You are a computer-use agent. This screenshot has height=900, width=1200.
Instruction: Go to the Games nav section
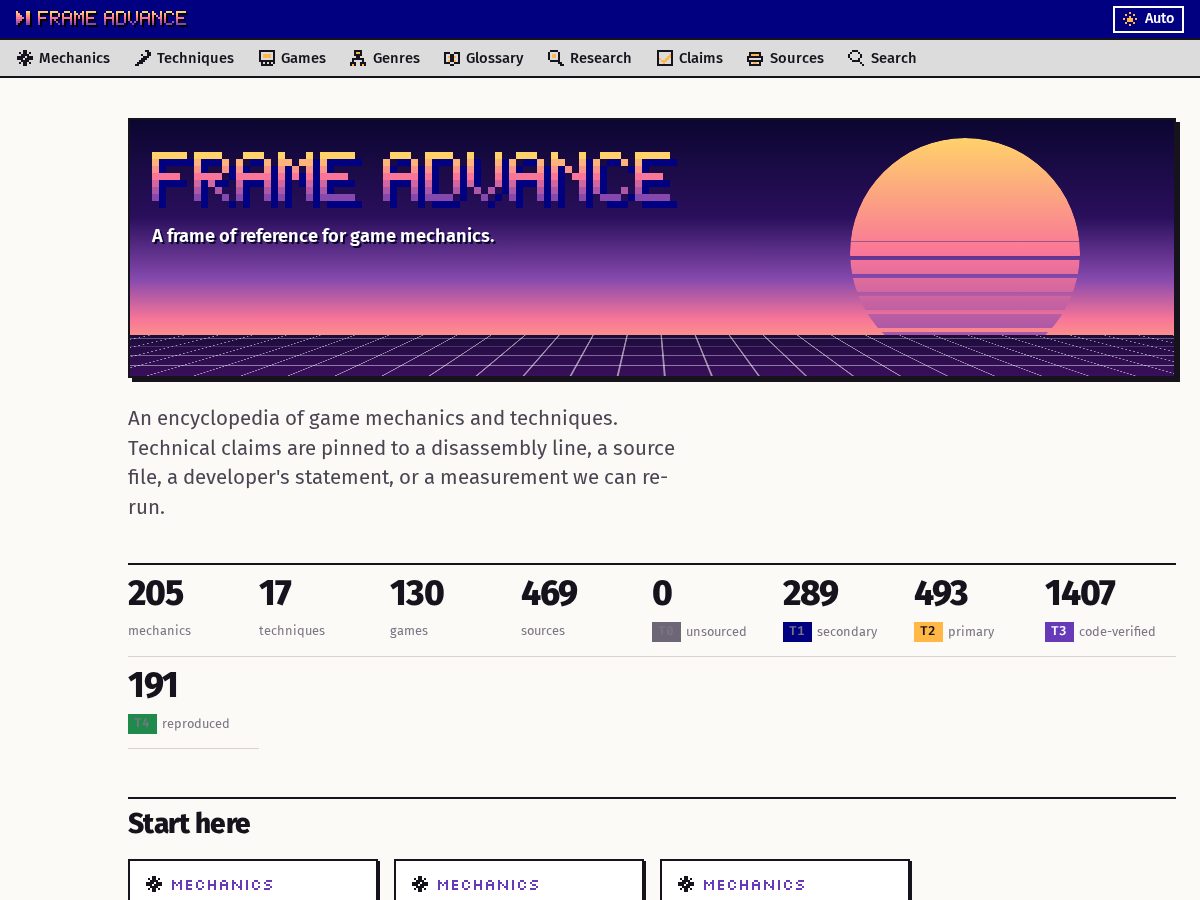pos(293,58)
